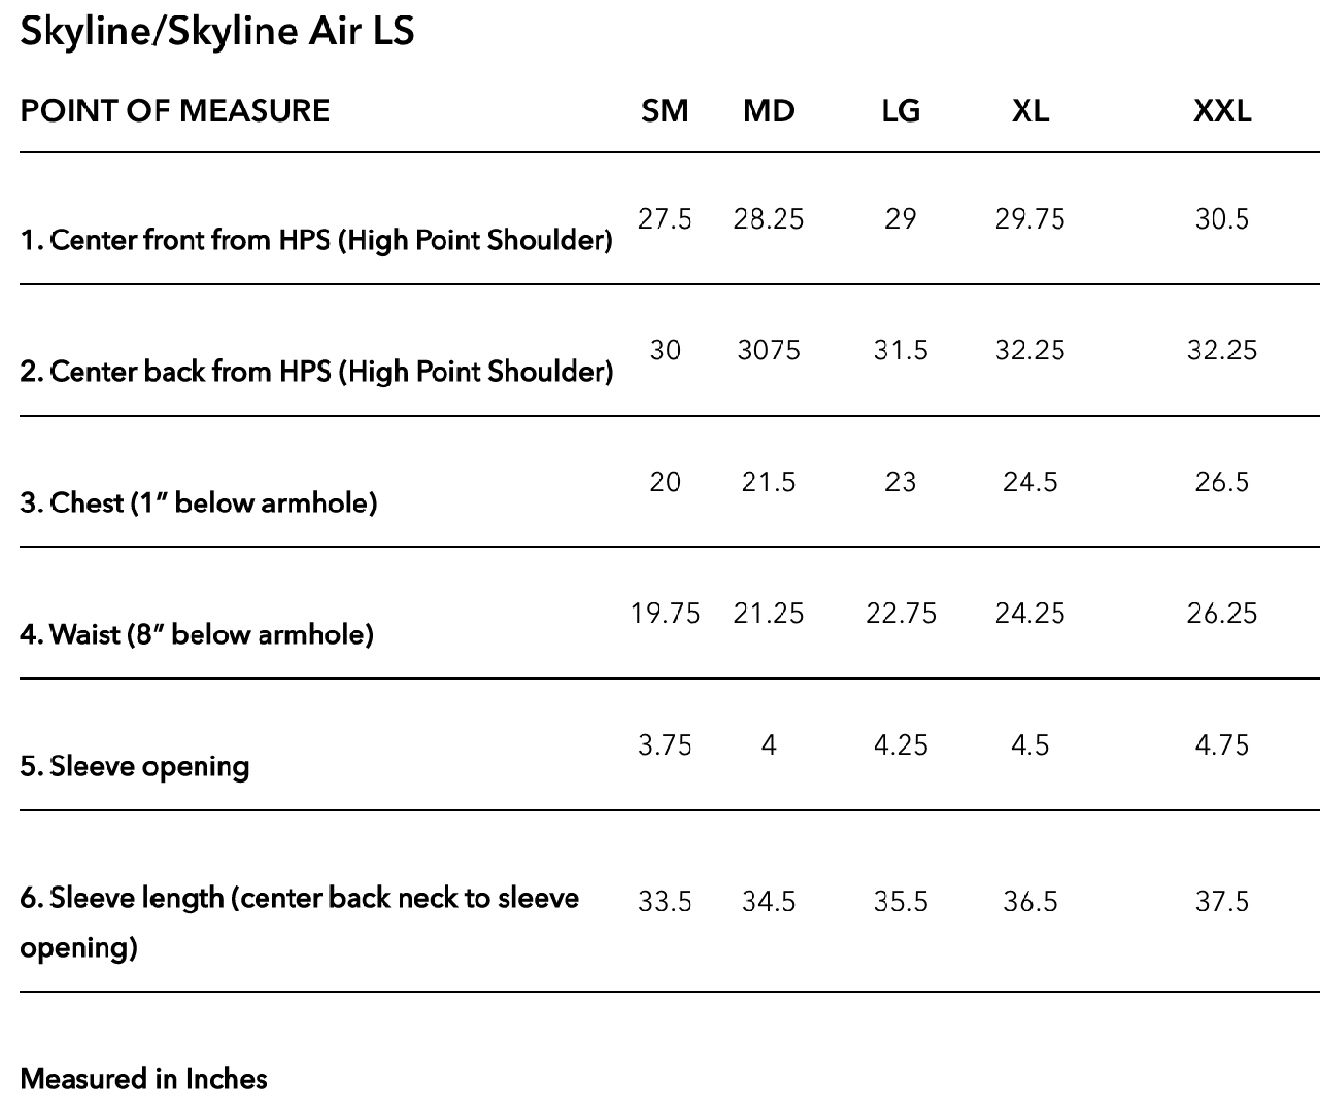Click the Sleeve opening row label
The width and height of the screenshot is (1320, 1112).
134,766
